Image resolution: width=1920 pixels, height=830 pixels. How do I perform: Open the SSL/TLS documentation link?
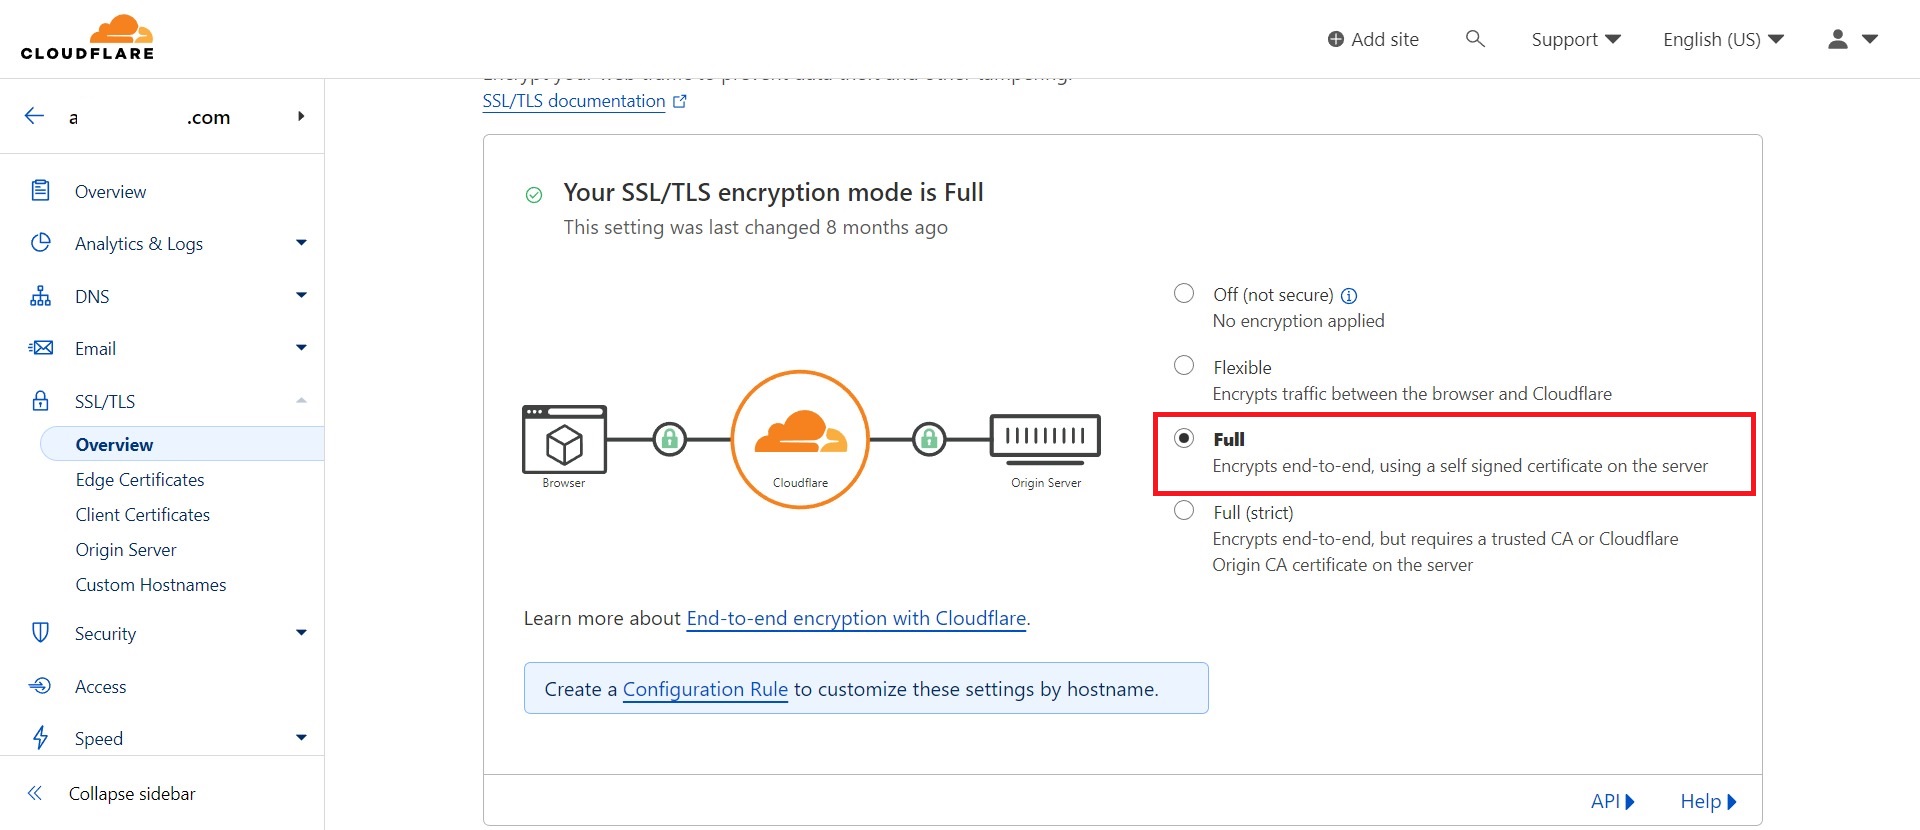[574, 101]
